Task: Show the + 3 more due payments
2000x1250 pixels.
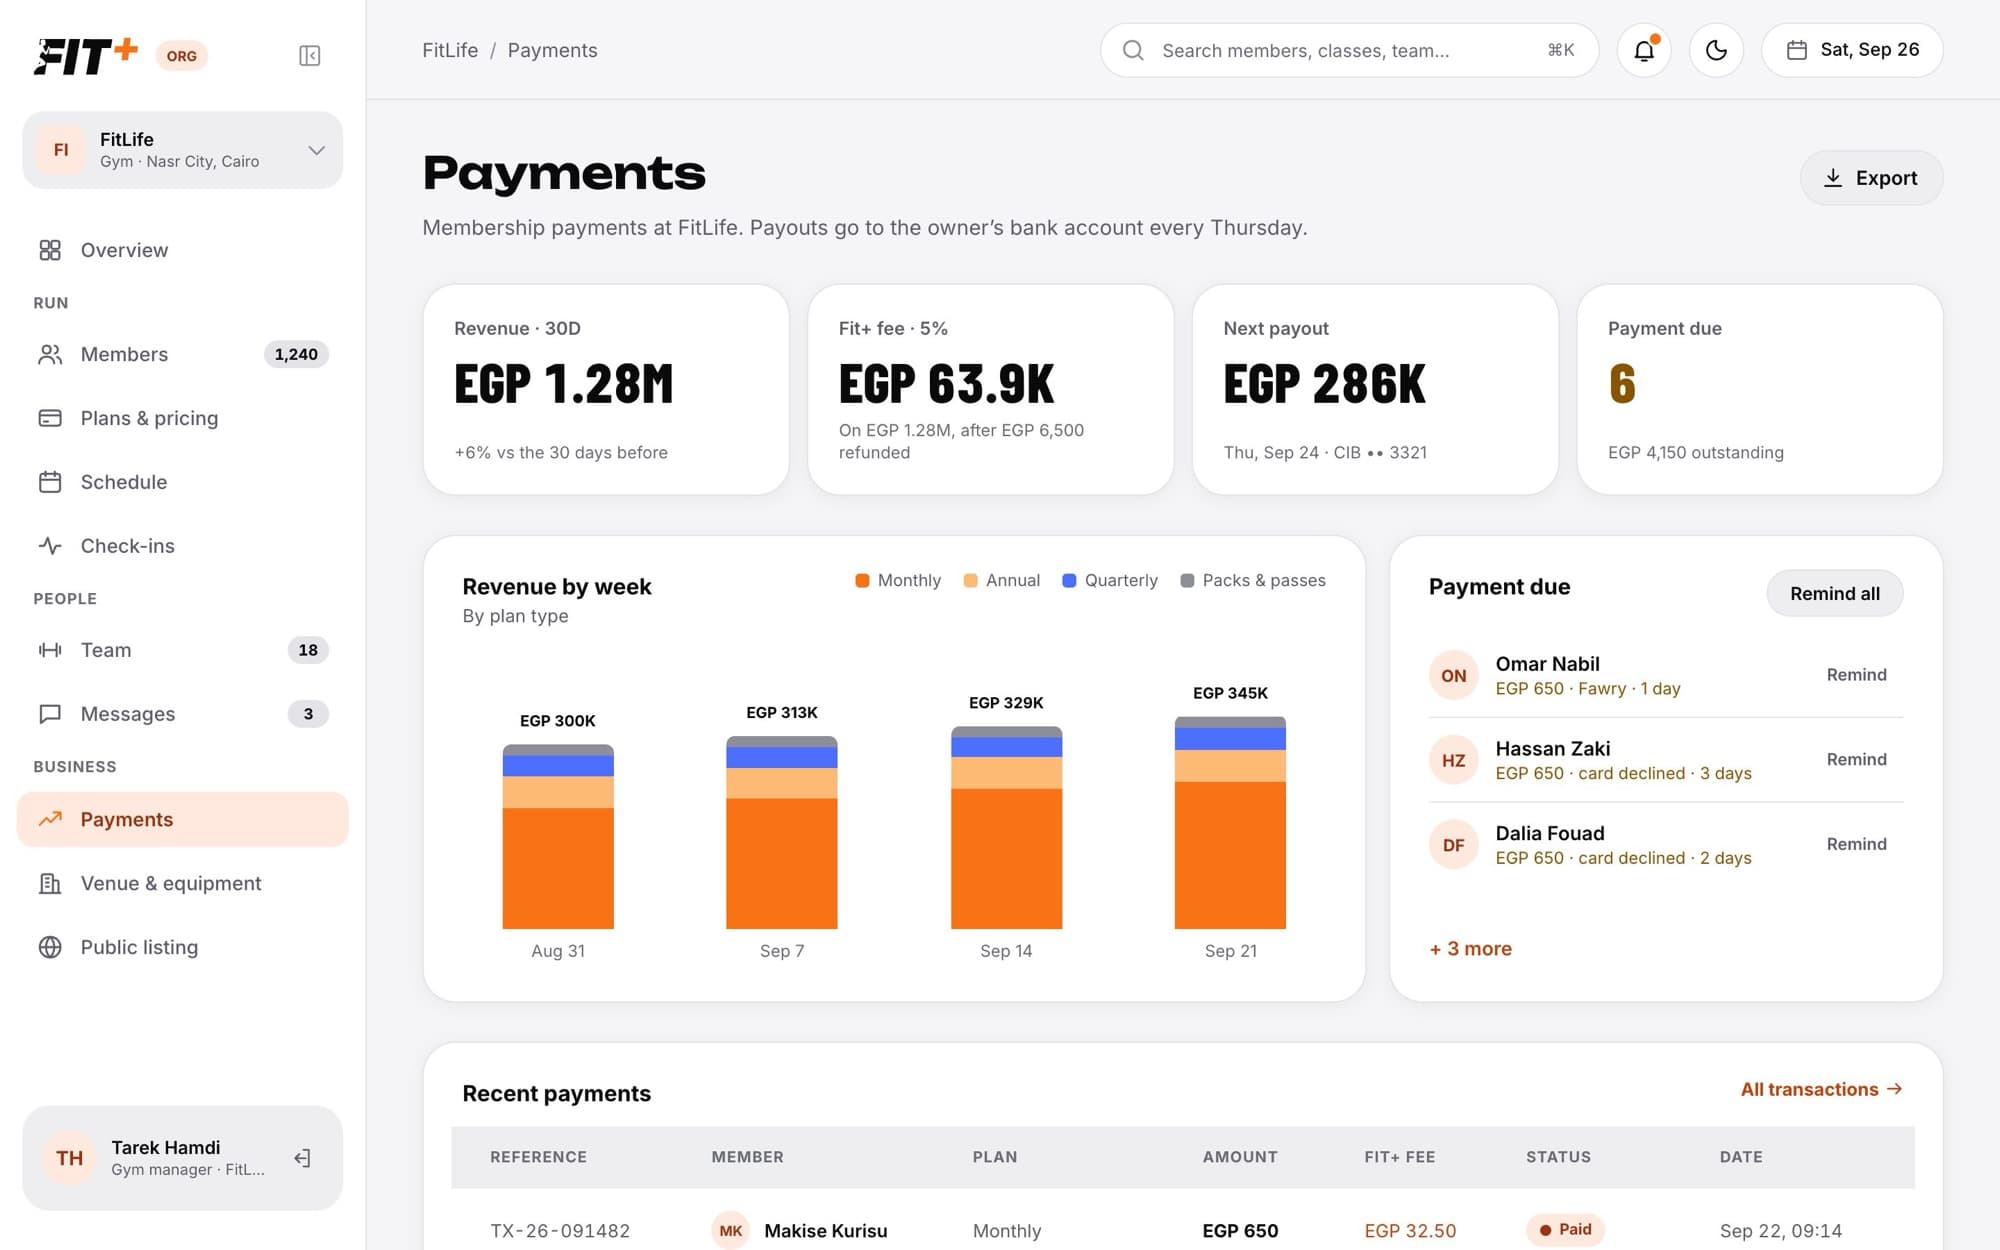Action: pyautogui.click(x=1470, y=949)
